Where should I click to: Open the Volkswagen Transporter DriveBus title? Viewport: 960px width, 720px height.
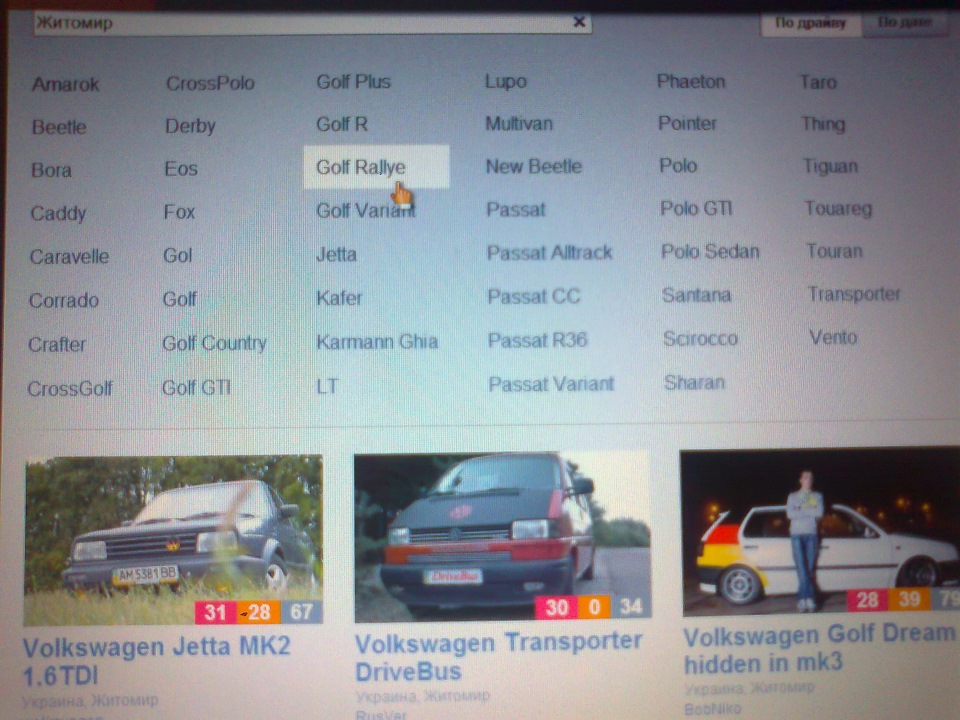click(499, 656)
